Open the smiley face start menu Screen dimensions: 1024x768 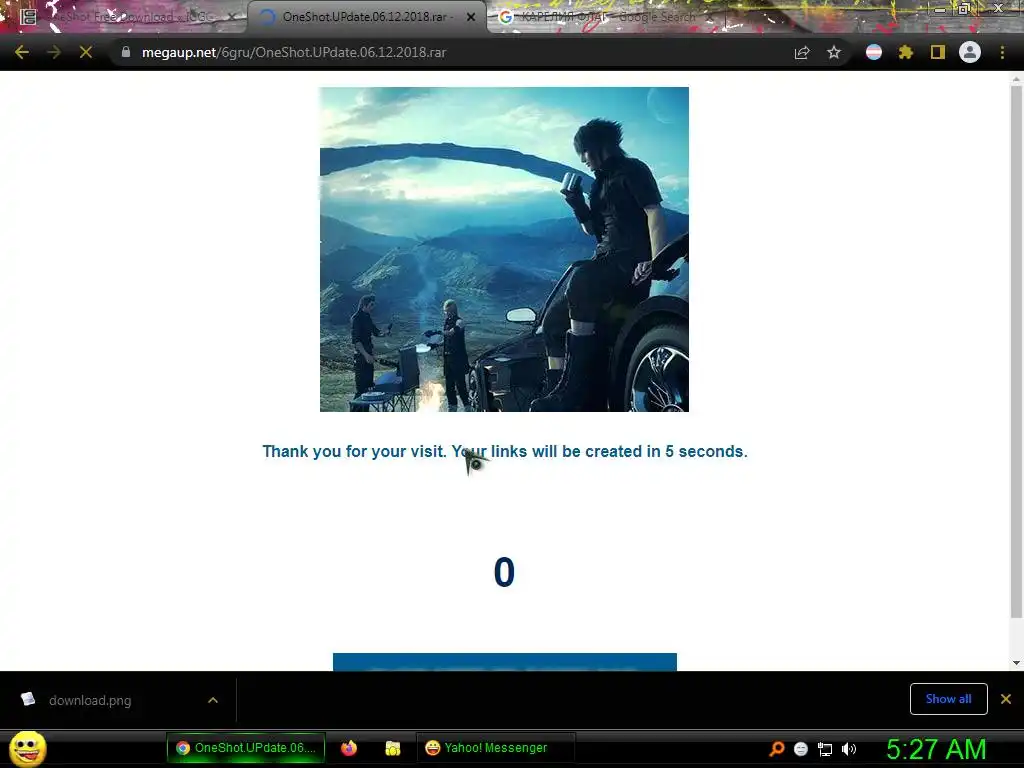click(28, 748)
